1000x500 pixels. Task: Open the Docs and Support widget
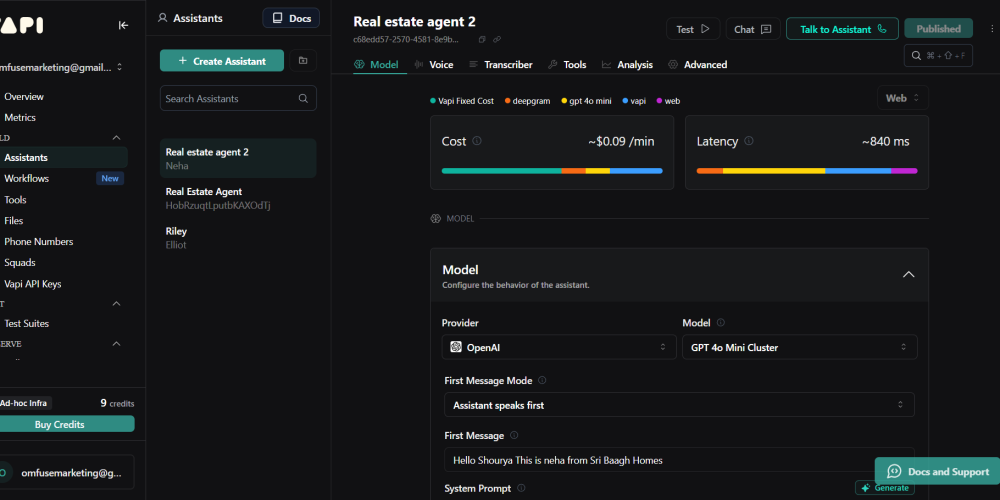[937, 471]
